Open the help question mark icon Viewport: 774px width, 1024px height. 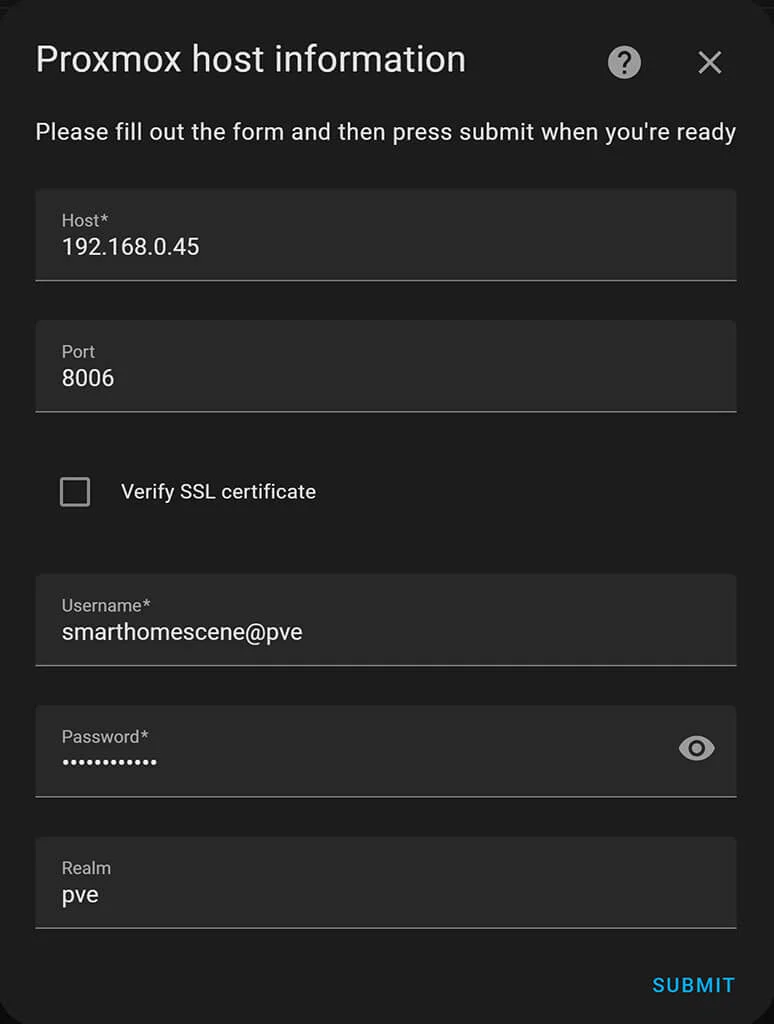pos(624,63)
